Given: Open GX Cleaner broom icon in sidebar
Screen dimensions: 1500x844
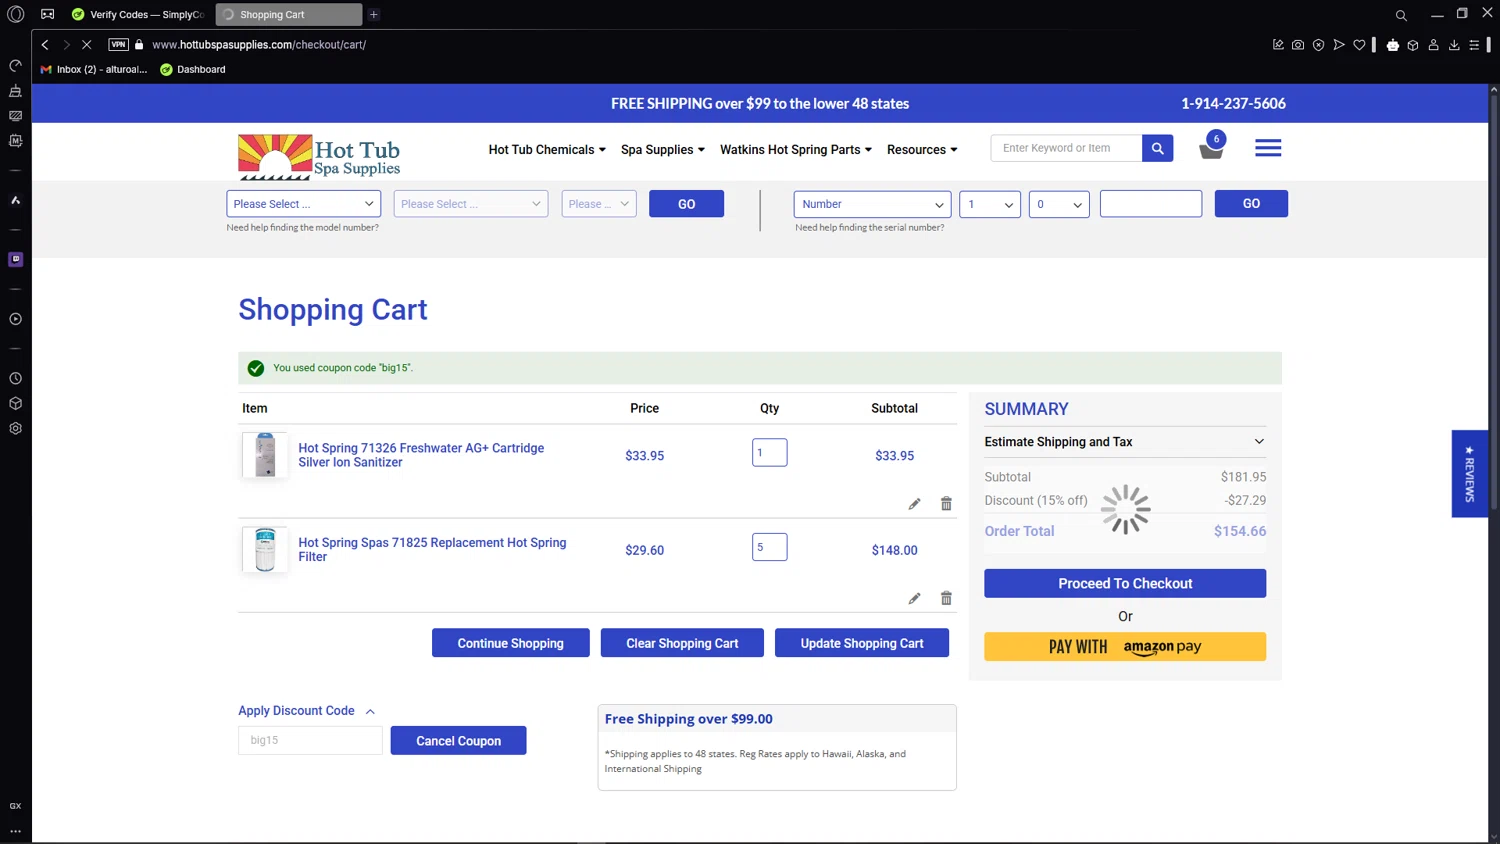Looking at the screenshot, I should click(16, 91).
